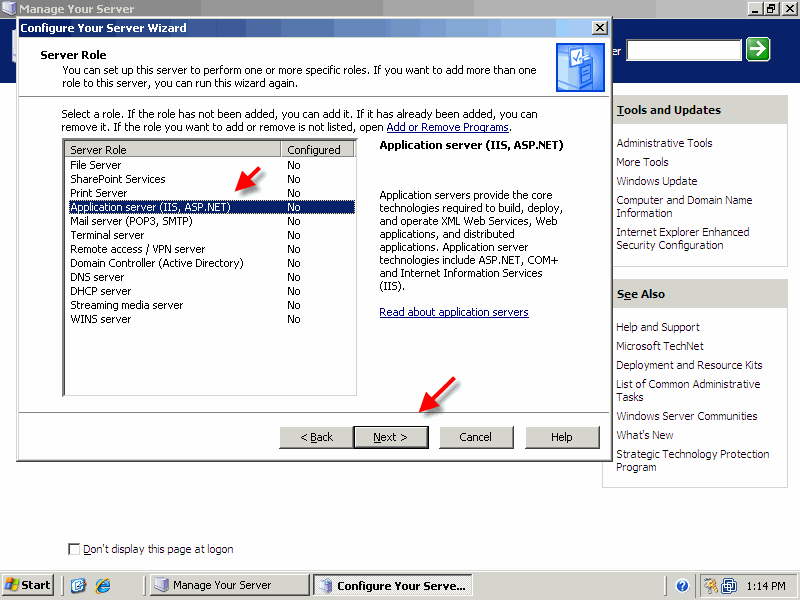Select Mail server (POP3, SMTP) role
800x600 pixels.
point(211,221)
